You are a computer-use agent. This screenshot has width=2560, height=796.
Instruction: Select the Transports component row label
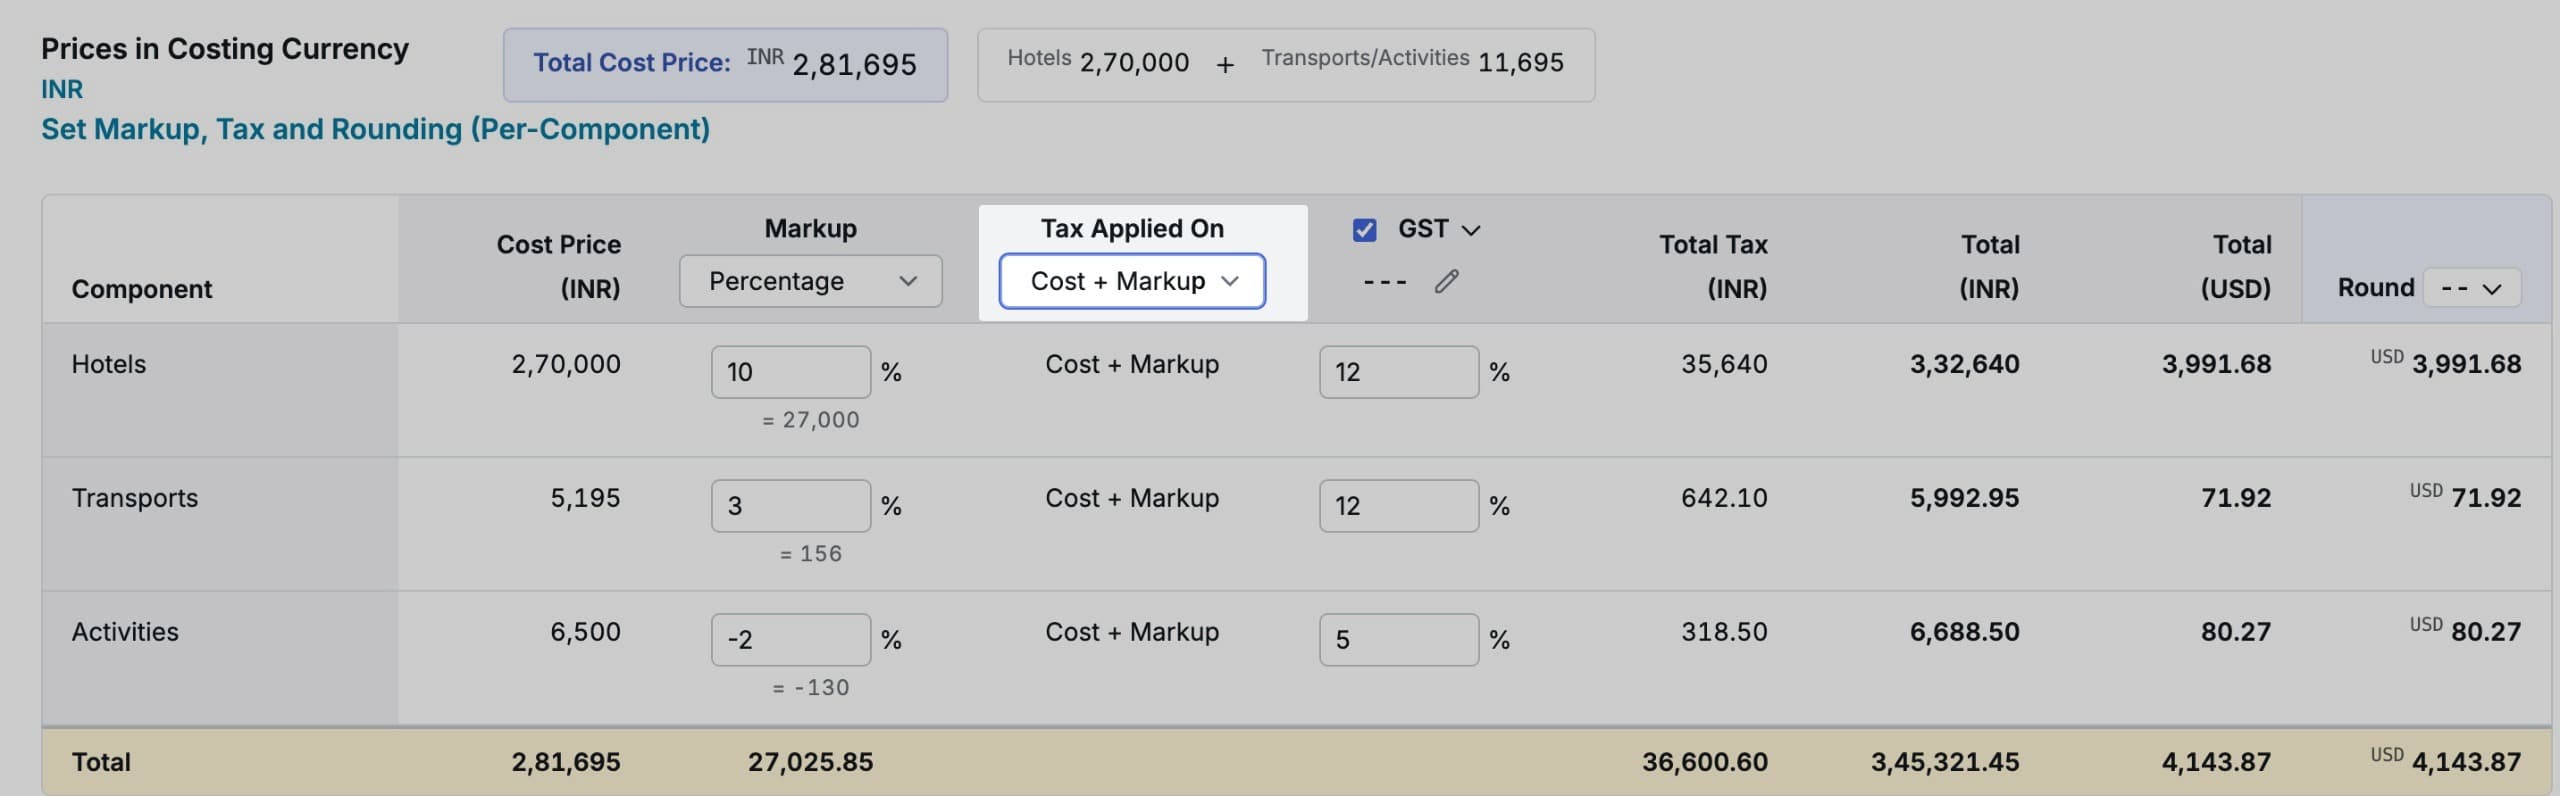point(135,498)
